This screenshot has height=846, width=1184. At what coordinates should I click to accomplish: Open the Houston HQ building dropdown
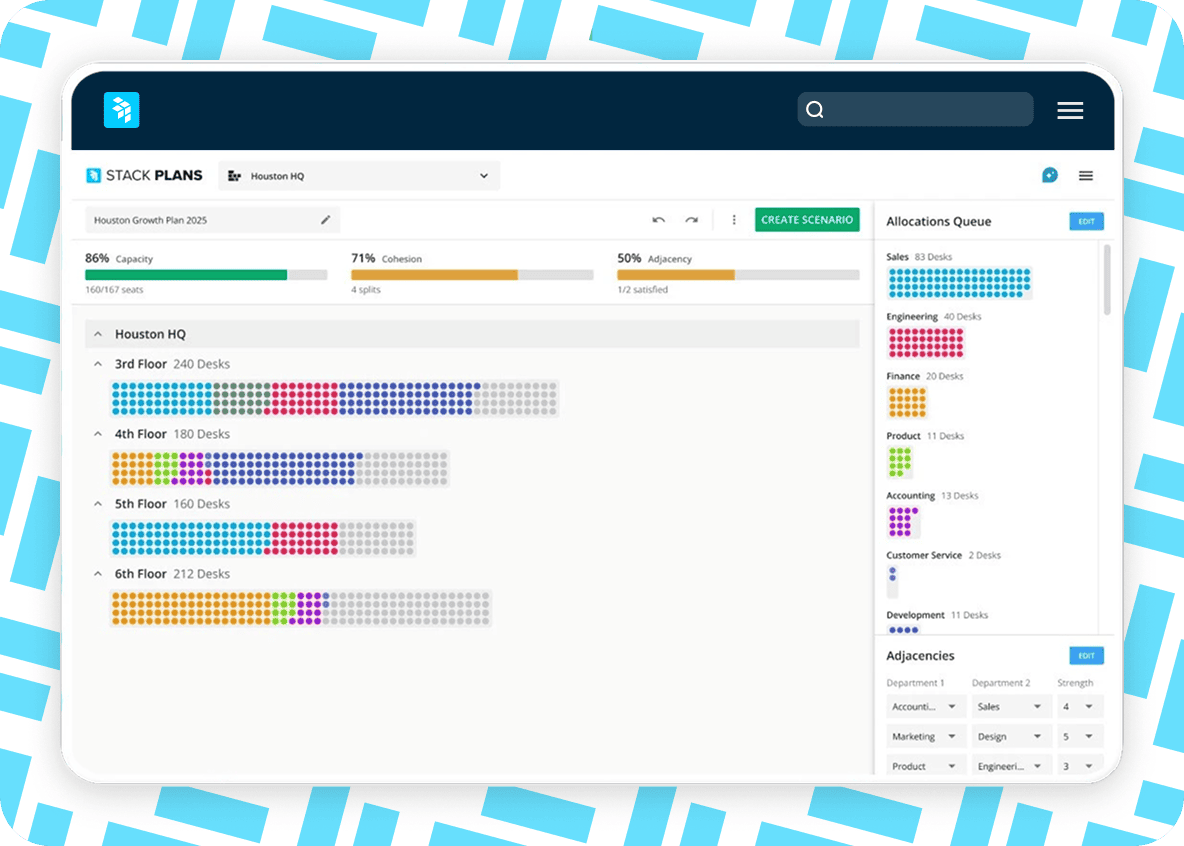tap(359, 176)
